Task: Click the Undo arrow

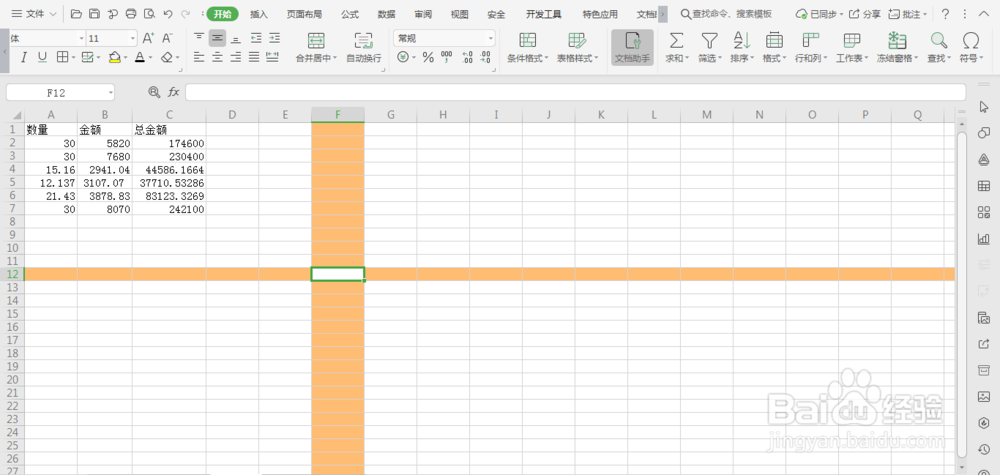Action: point(168,13)
